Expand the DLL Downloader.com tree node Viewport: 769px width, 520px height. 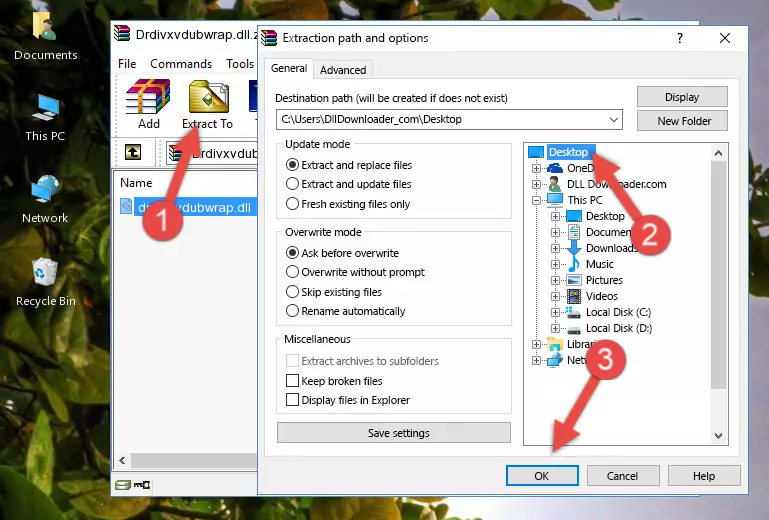pos(537,184)
